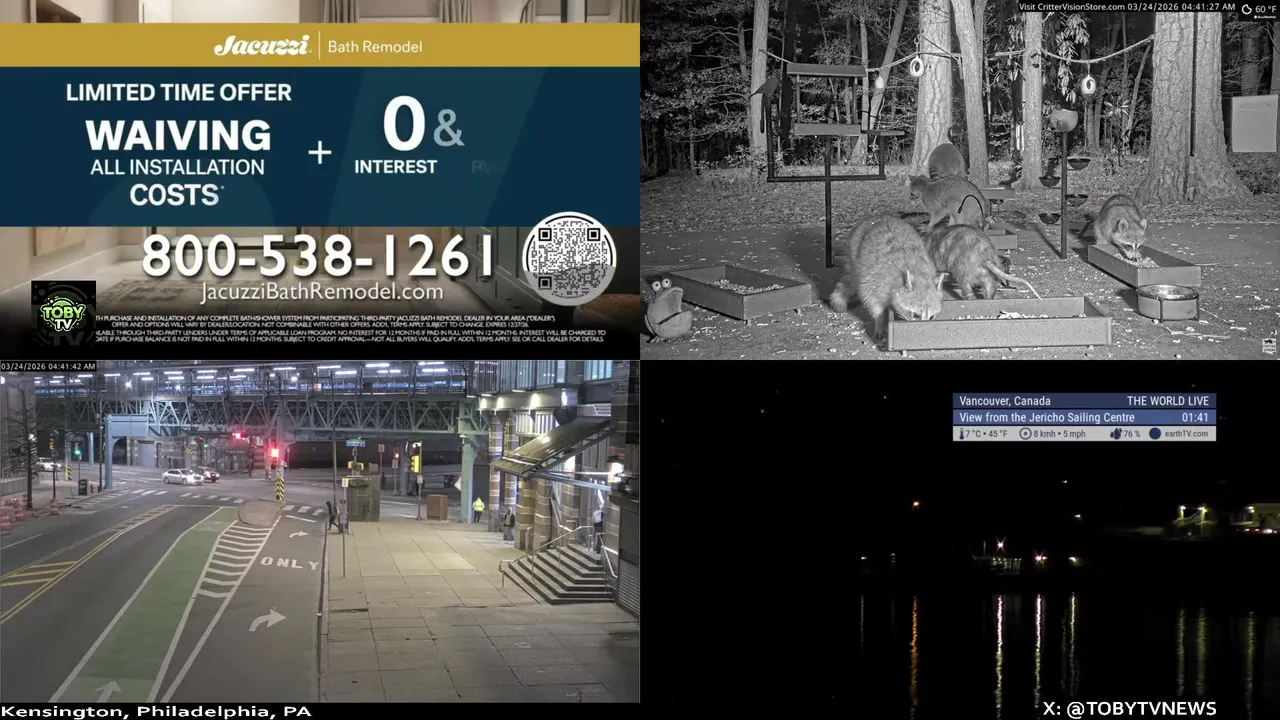
Task: Click the '76 %' humidity value
Action: click(x=1132, y=434)
